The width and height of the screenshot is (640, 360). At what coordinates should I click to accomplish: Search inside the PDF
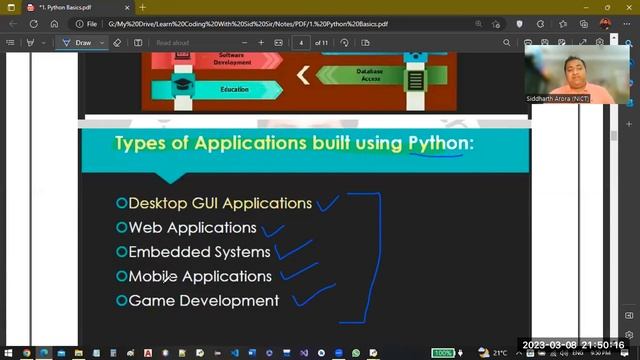pyautogui.click(x=507, y=42)
